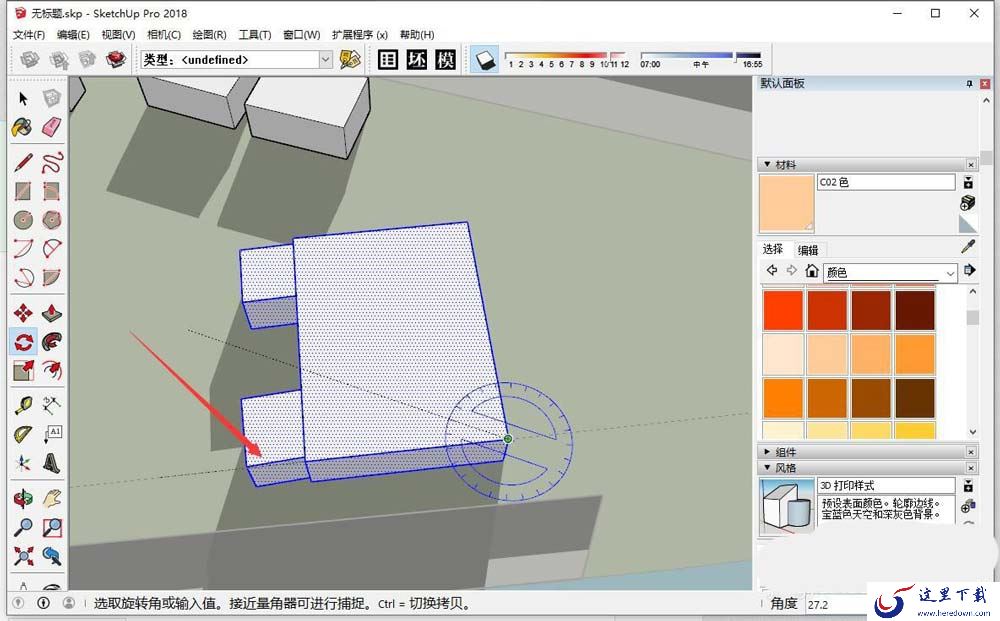Screen dimensions: 1000x621
Task: Choose the Polygon tool
Action: coord(52,220)
